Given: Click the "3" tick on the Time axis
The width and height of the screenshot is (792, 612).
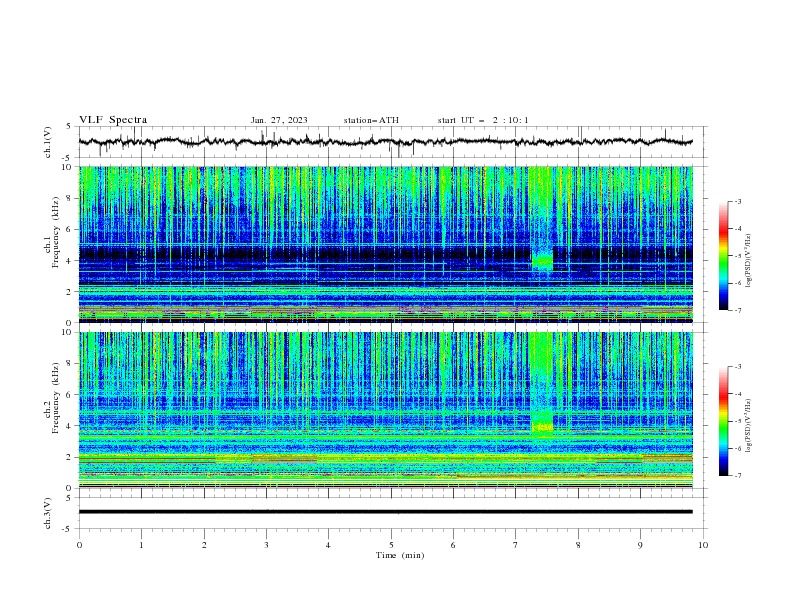Looking at the screenshot, I should pyautogui.click(x=266, y=545).
